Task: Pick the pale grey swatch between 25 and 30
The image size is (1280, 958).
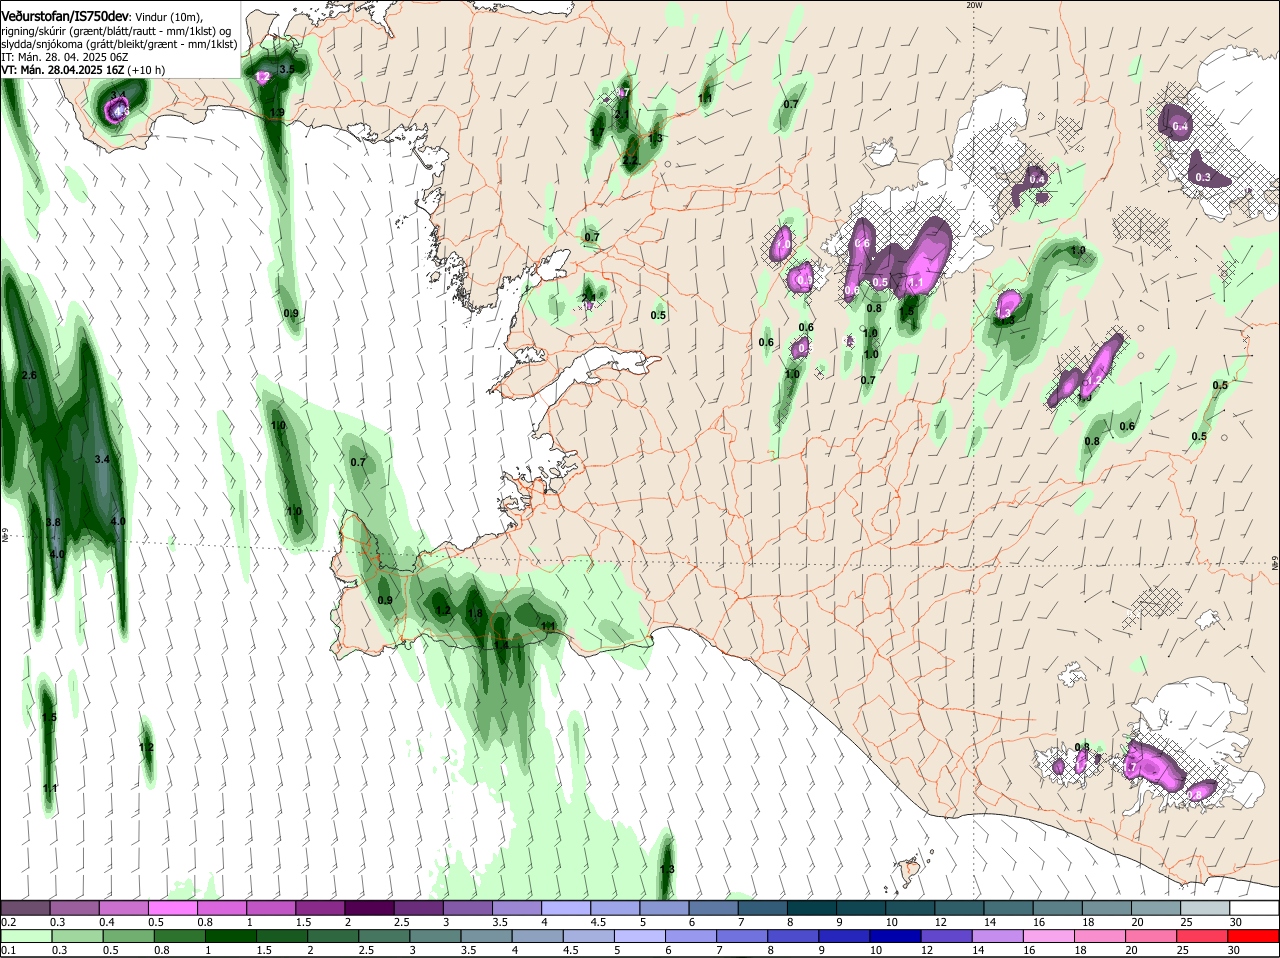Action: coord(1203,908)
